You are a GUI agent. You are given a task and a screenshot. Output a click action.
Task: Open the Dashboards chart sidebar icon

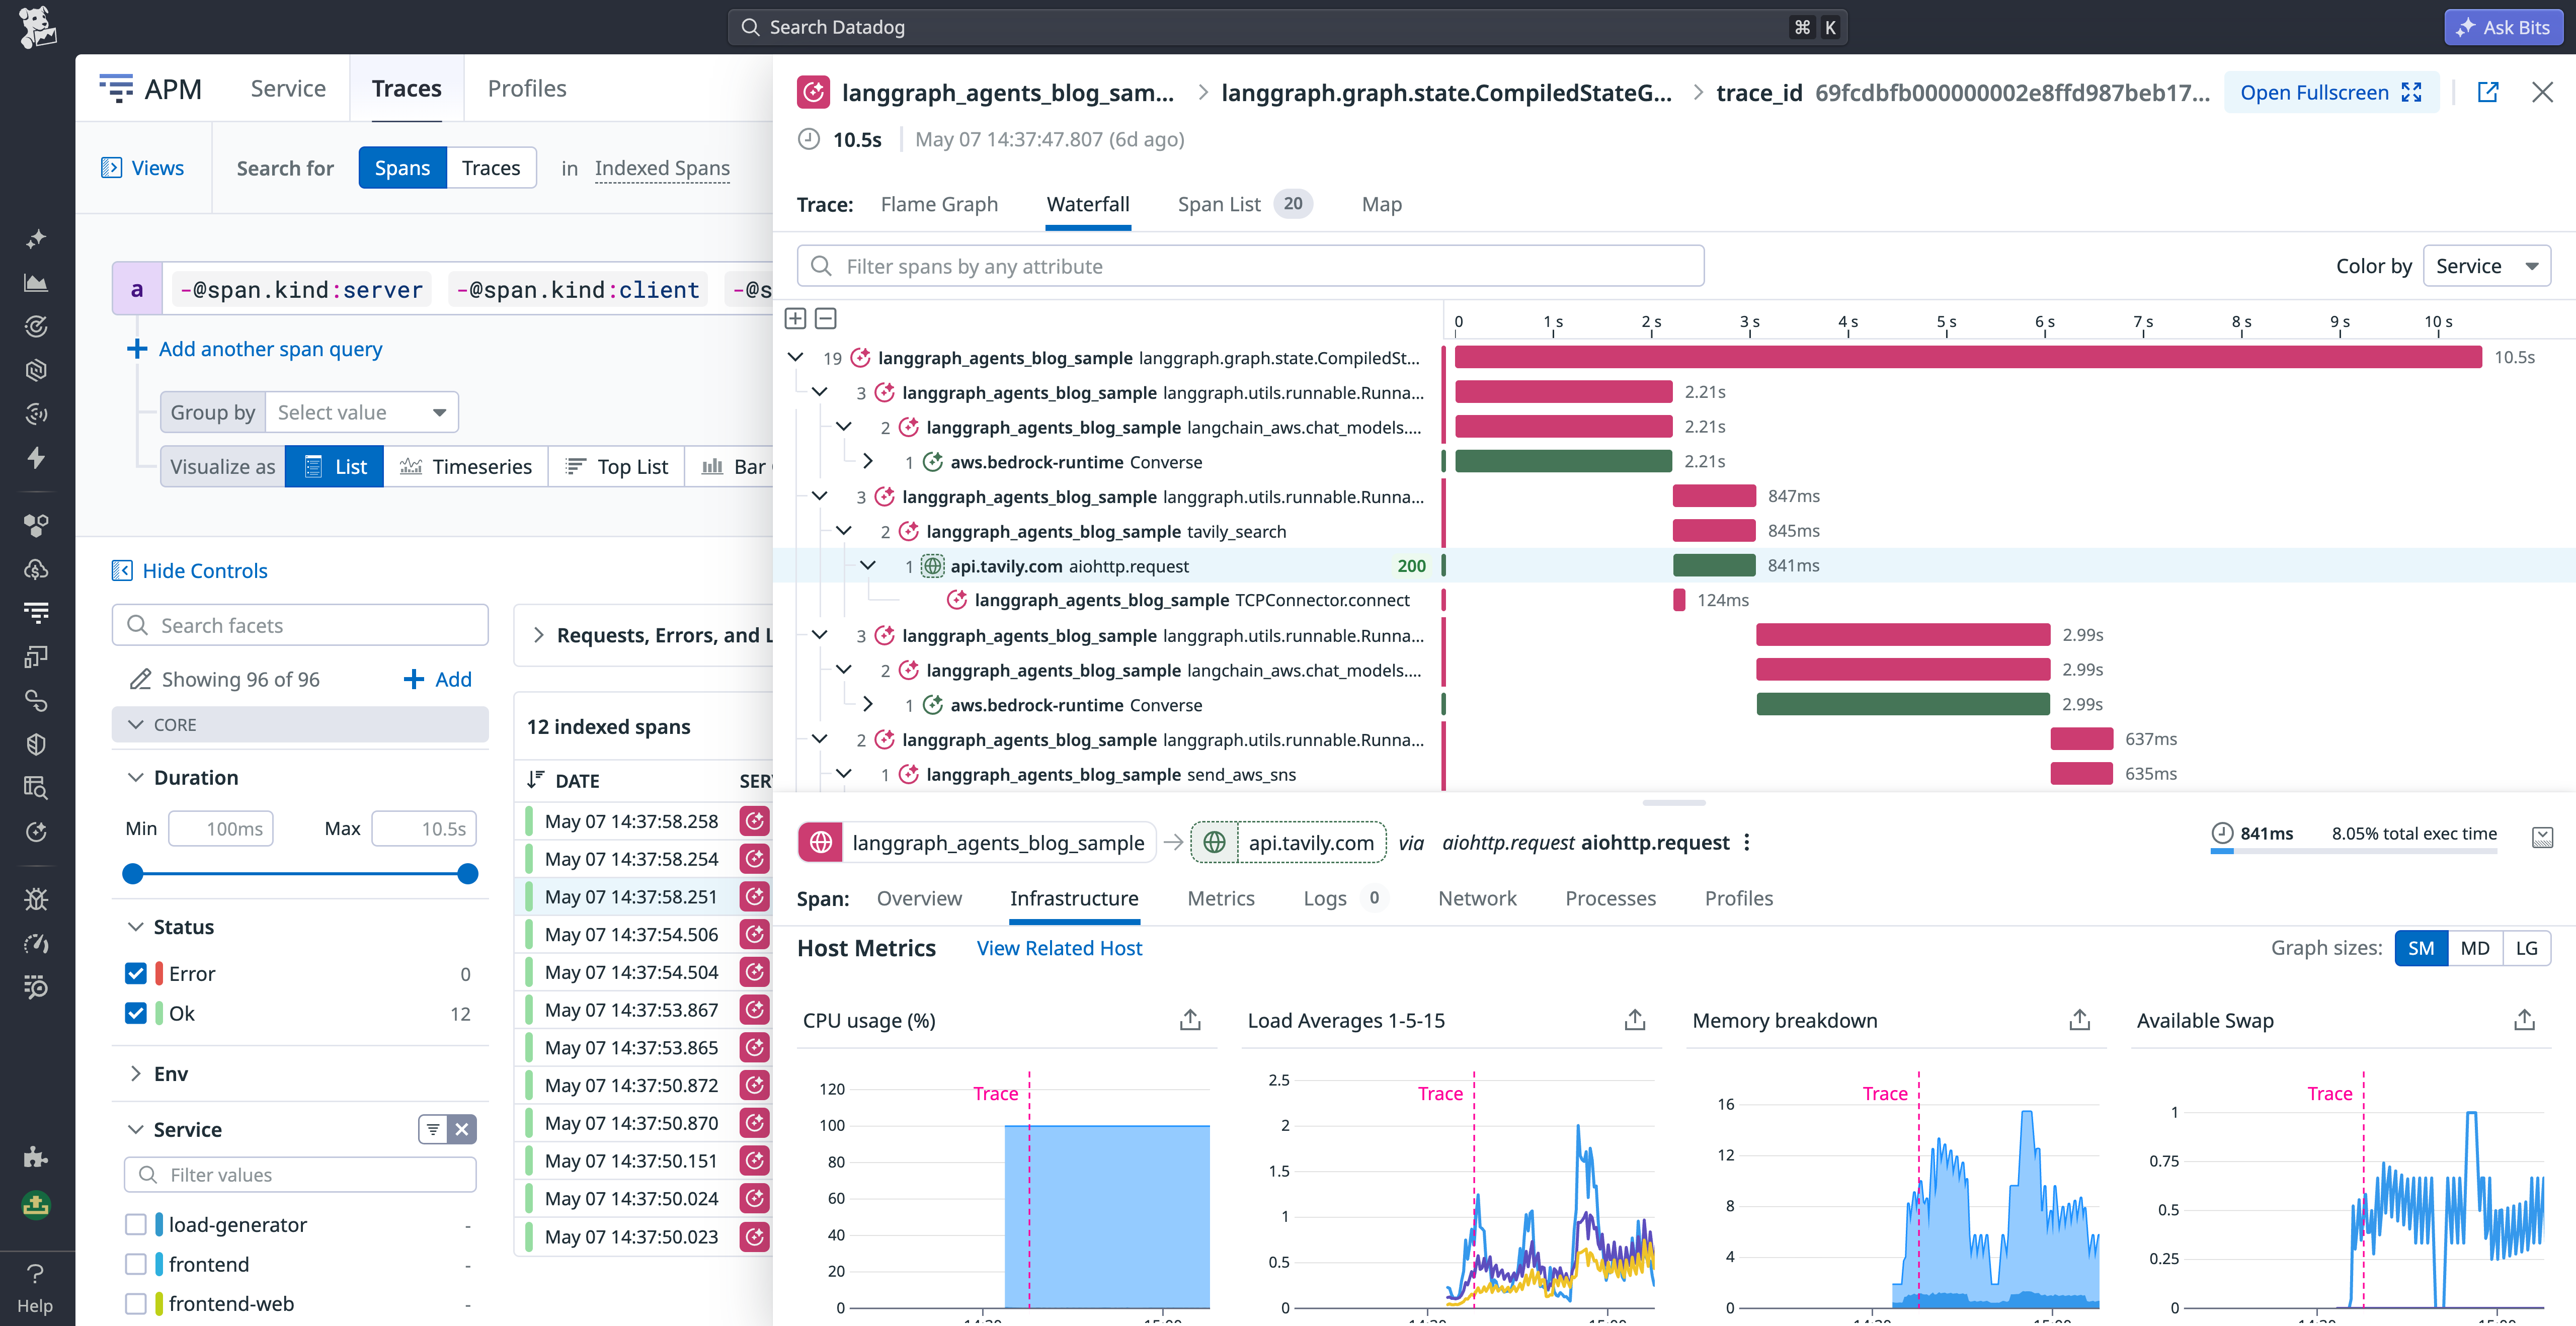click(x=36, y=283)
